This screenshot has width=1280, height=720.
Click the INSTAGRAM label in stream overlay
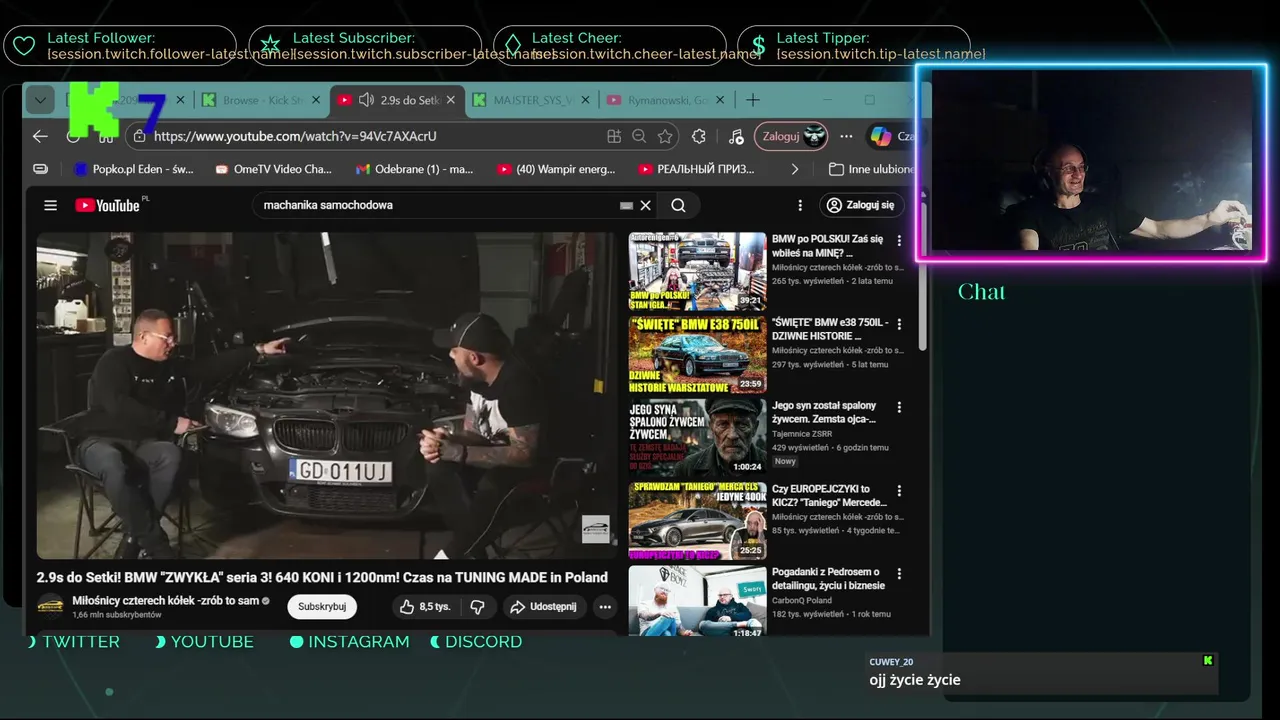358,642
